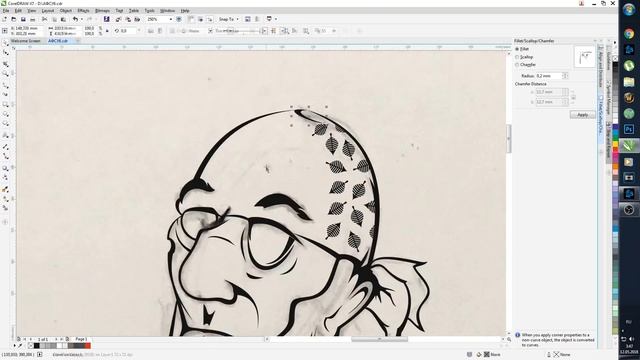Click the Export icon in toolbar
640x360 pixels.
(x=128, y=19)
